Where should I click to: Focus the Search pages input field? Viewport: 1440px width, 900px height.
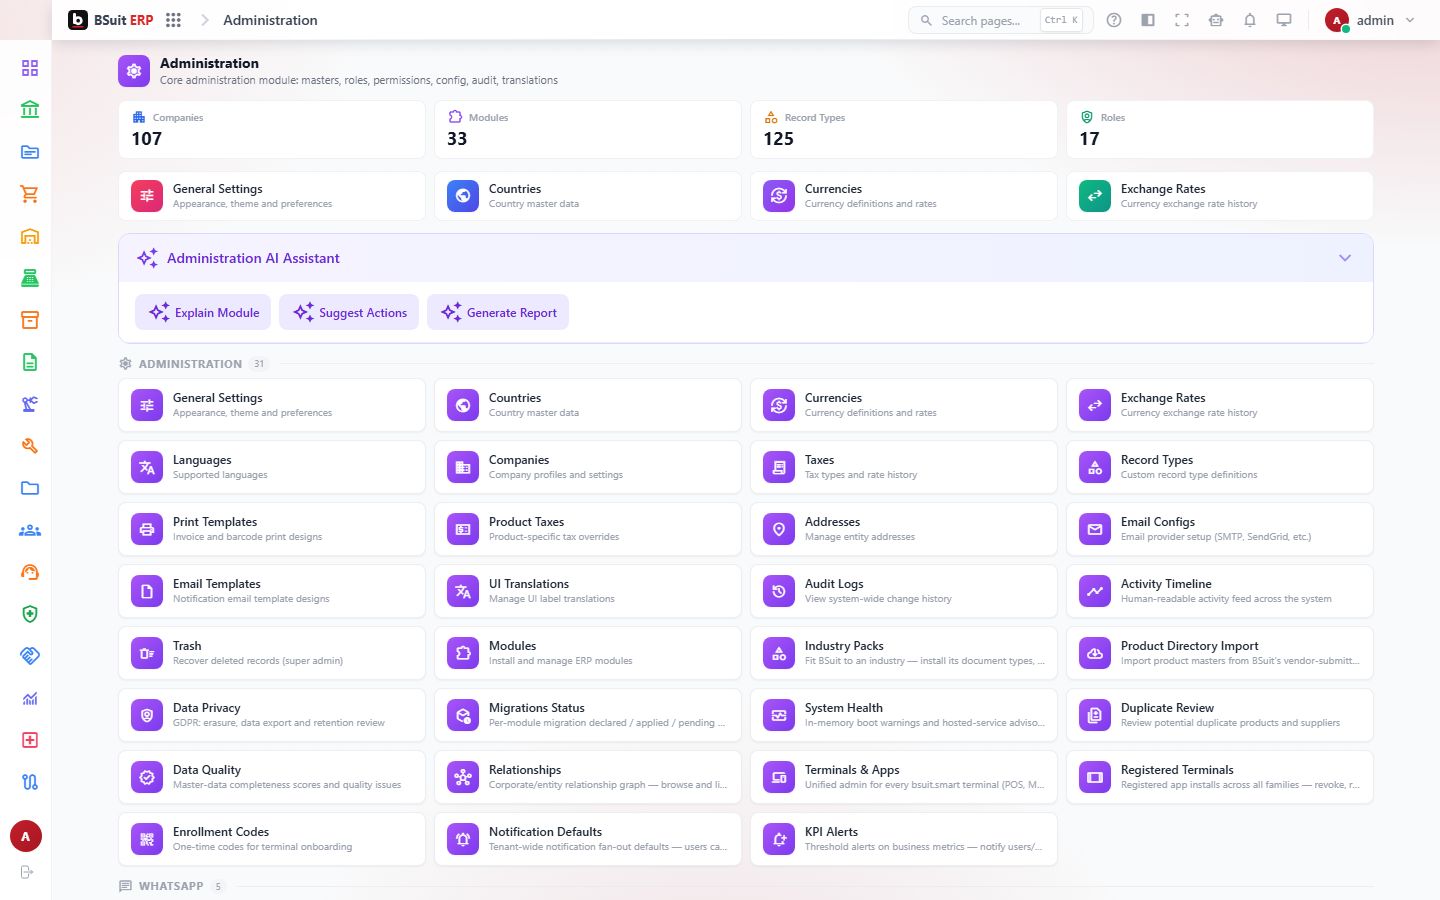point(1000,20)
